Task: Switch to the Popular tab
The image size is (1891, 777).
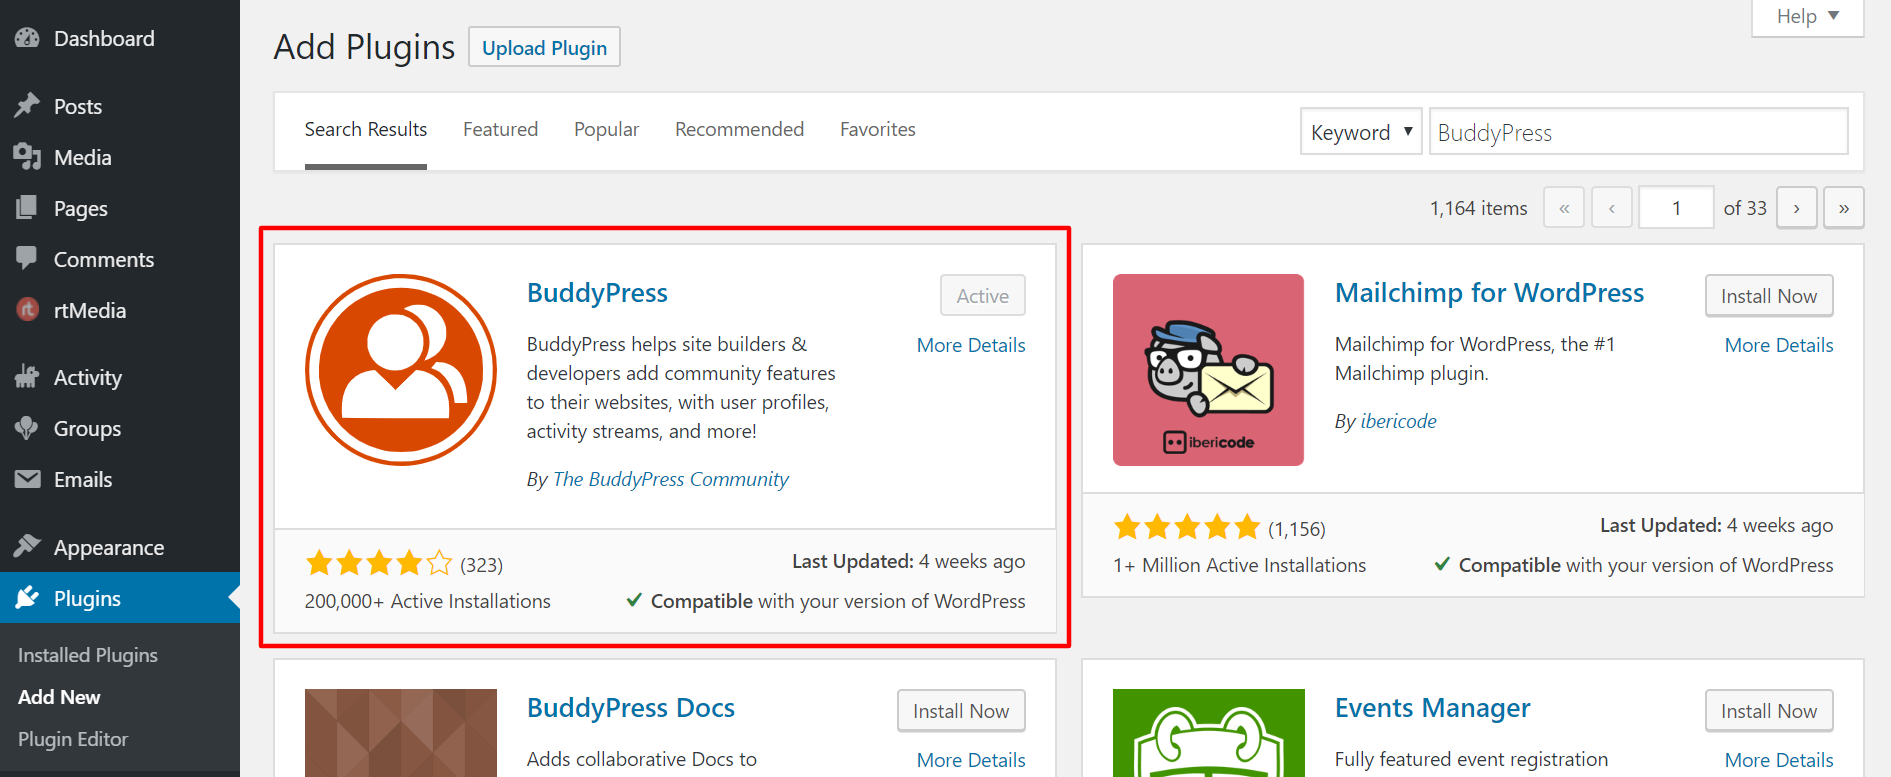Action: coord(606,130)
